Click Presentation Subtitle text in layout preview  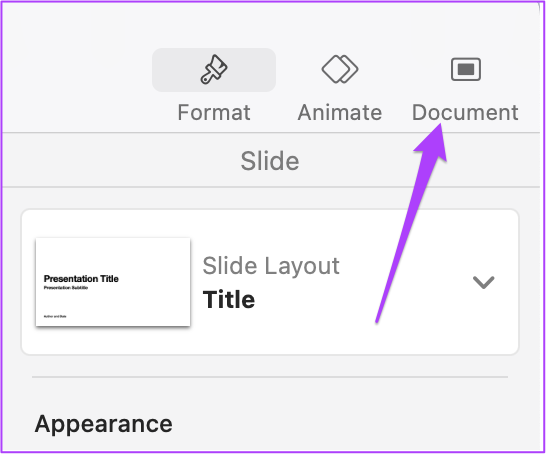coord(66,288)
